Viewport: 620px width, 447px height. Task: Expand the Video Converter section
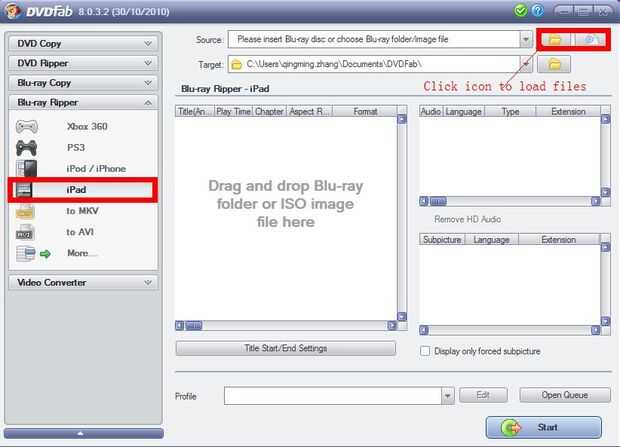pos(83,283)
